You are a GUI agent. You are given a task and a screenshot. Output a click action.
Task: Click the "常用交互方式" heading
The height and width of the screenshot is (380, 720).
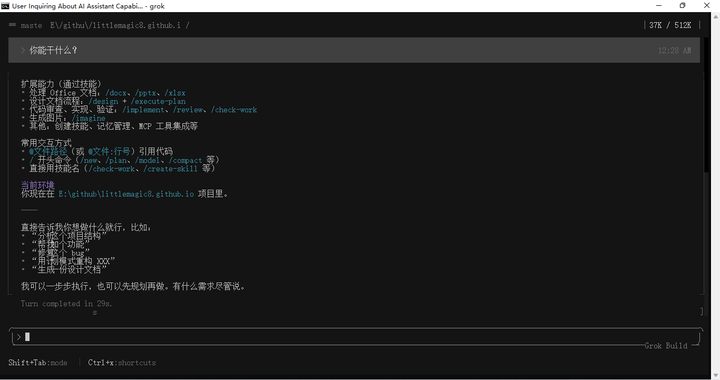46,143
